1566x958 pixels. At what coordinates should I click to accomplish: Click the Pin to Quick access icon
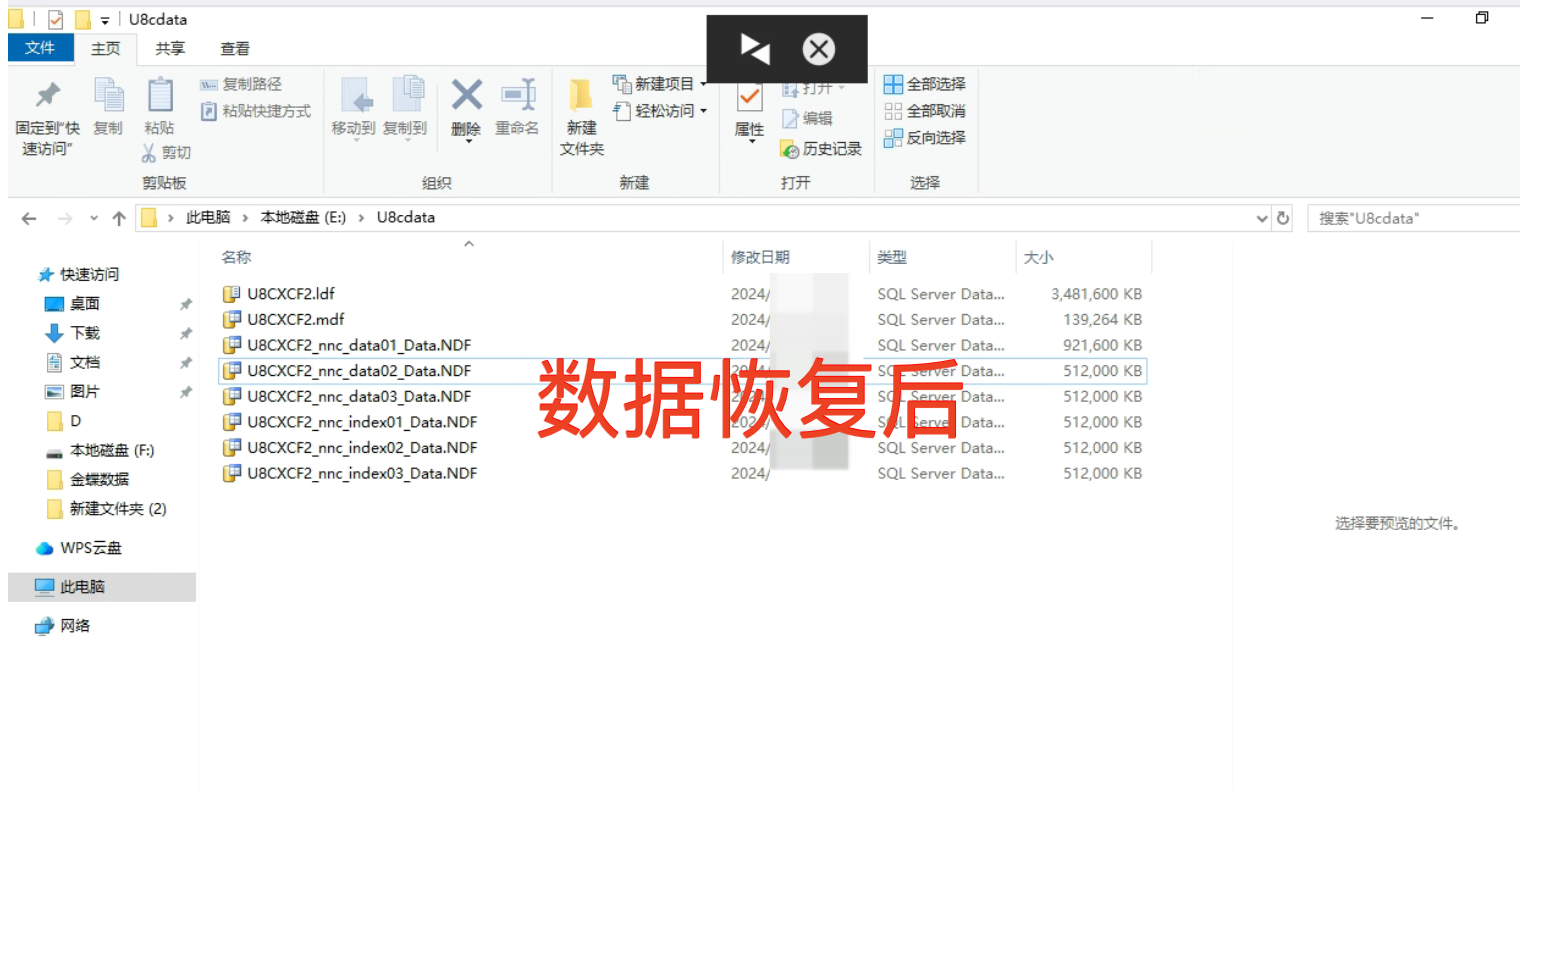point(47,96)
